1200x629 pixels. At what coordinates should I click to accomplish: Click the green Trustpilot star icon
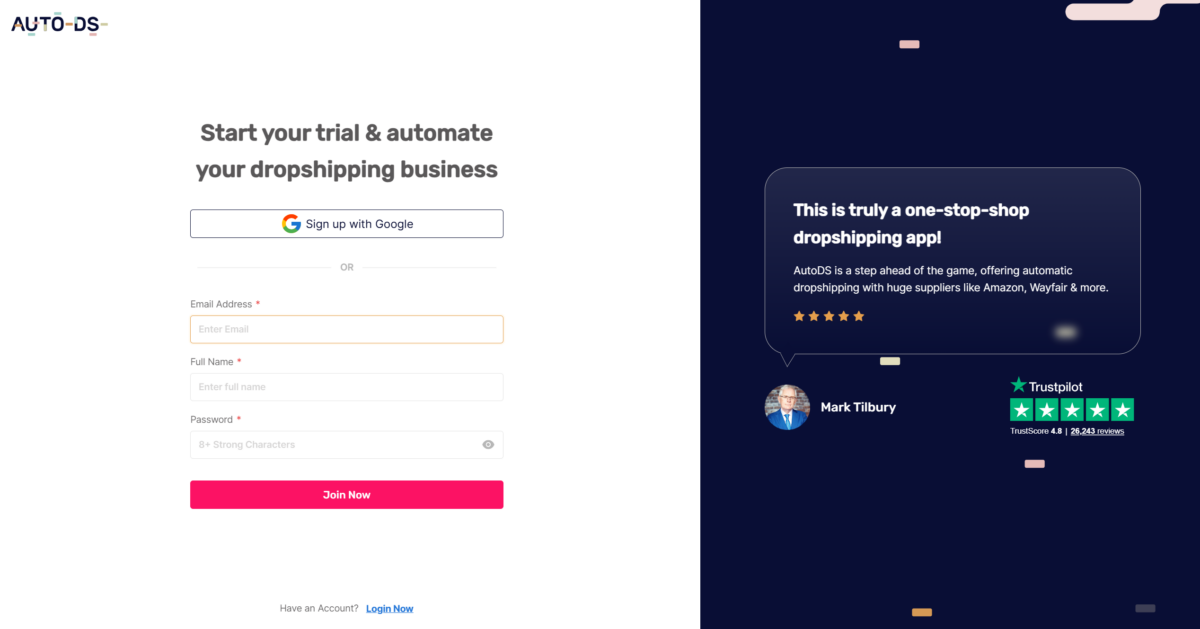(x=1019, y=385)
